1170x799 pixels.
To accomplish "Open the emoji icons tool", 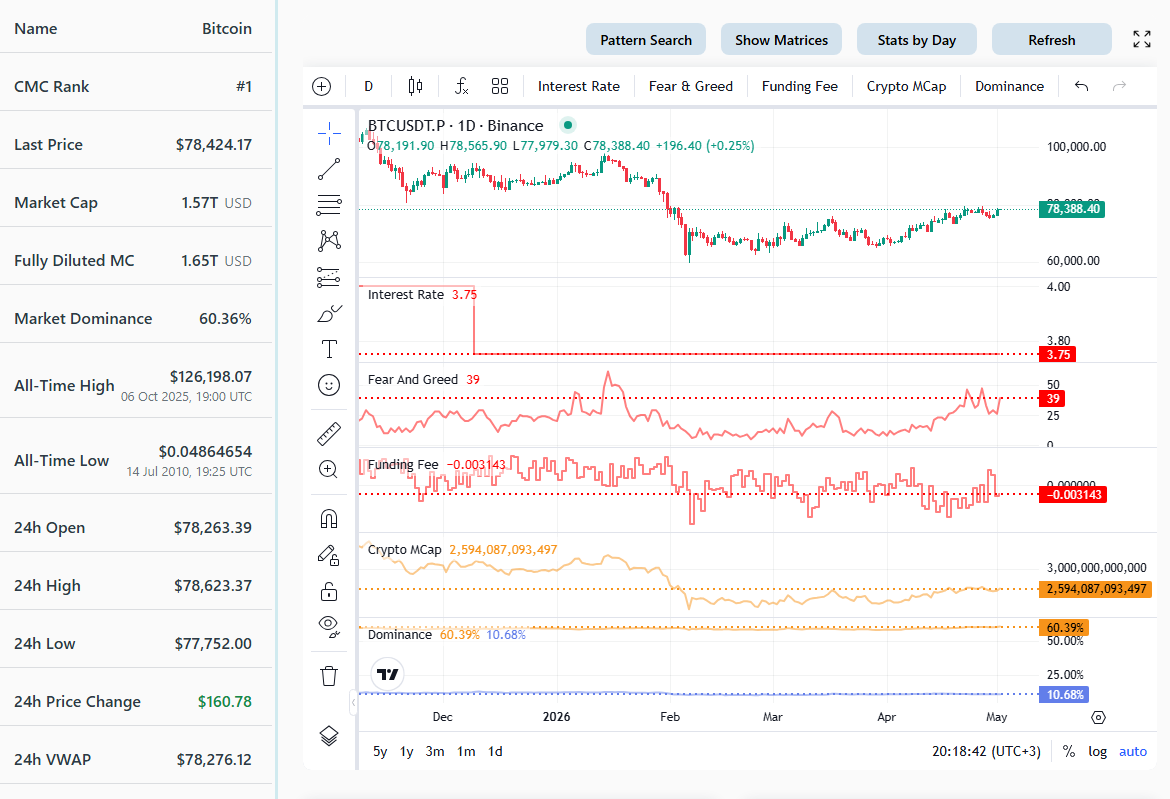I will [329, 385].
